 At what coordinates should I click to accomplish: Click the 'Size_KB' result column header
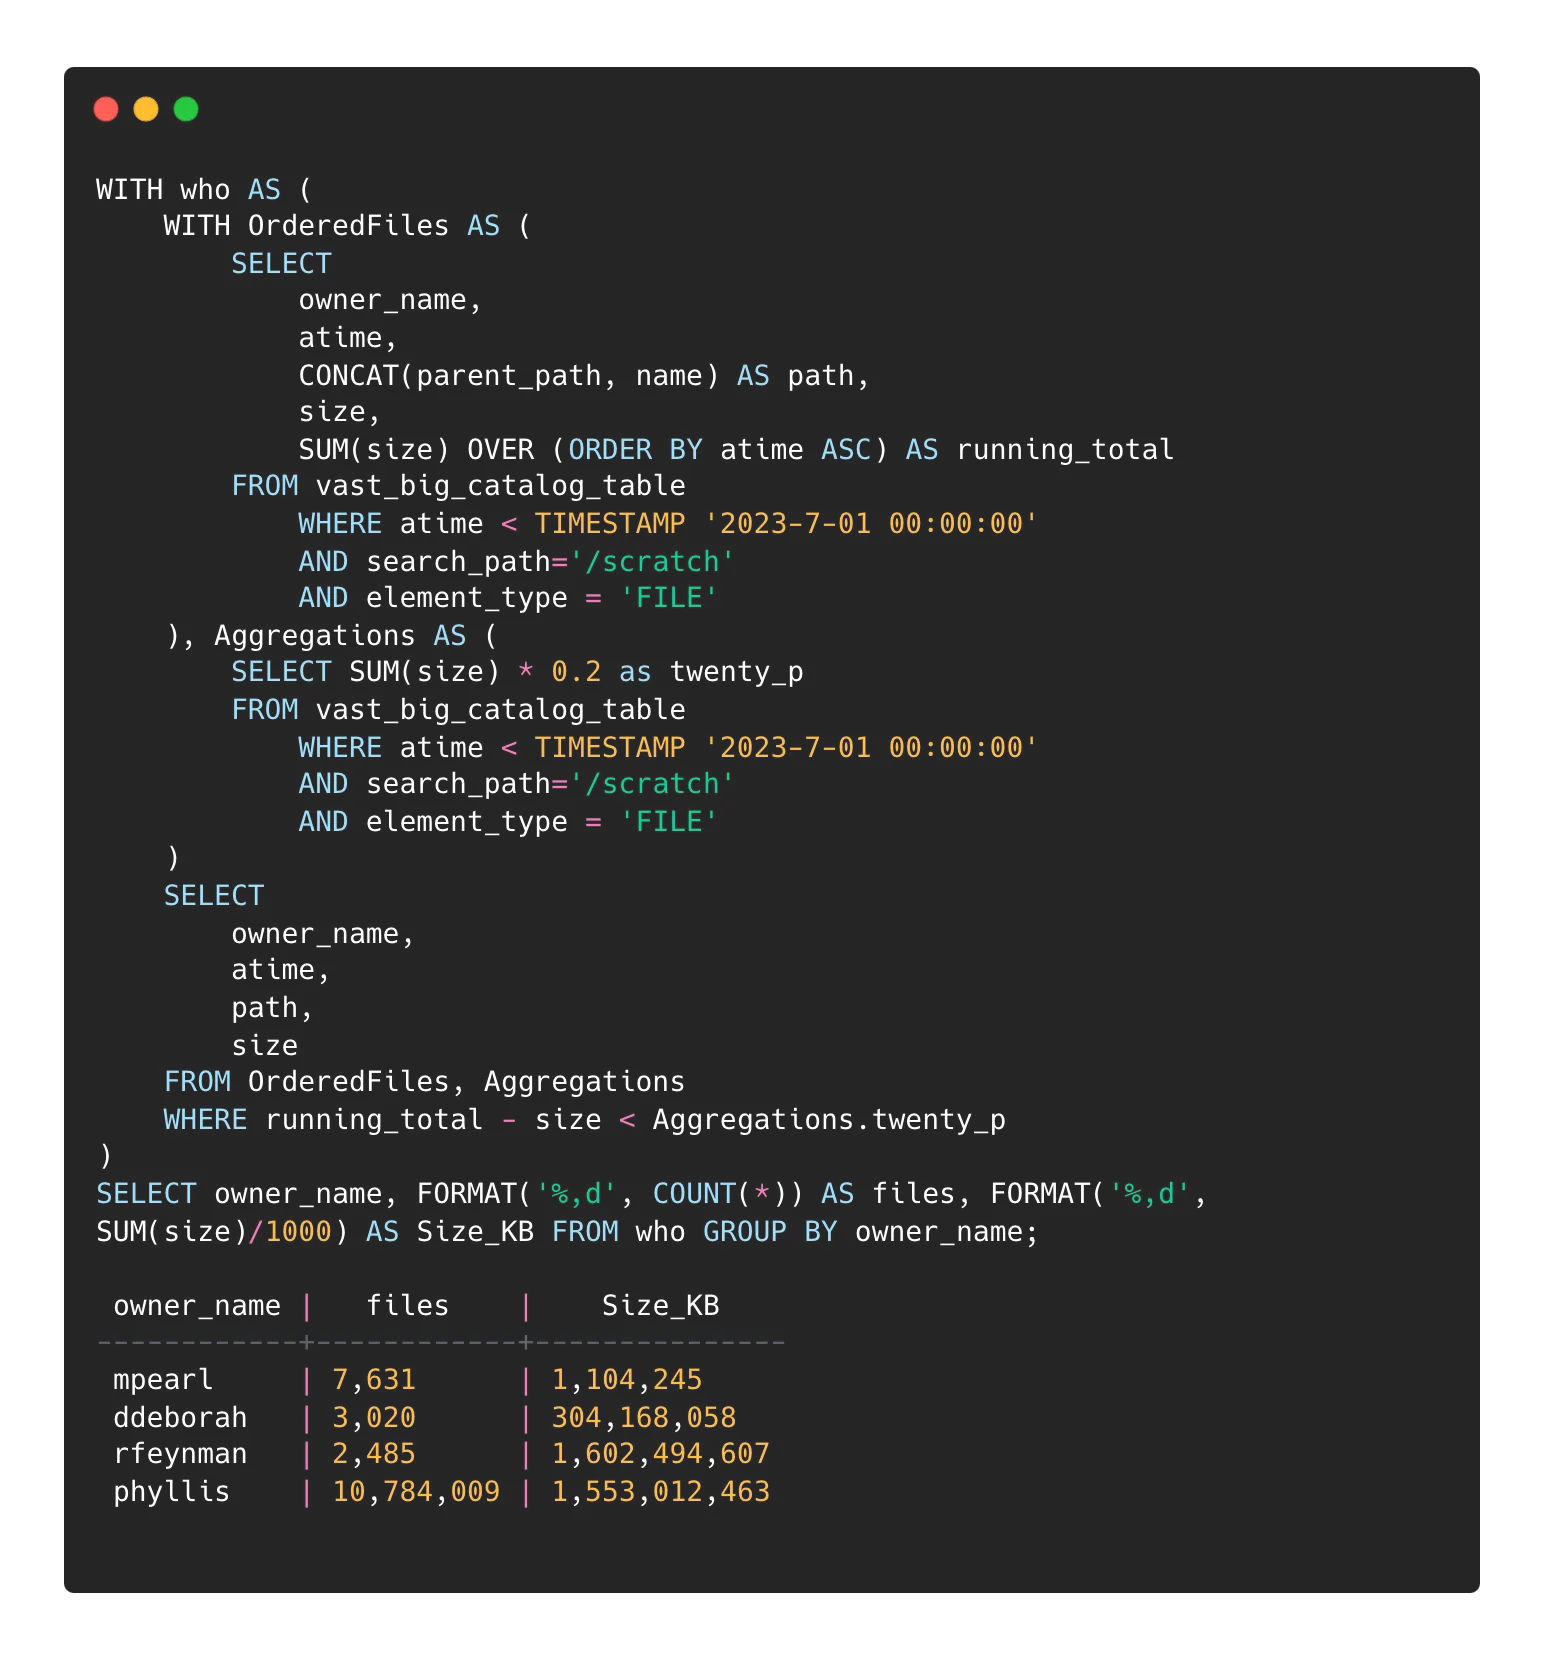click(660, 1306)
